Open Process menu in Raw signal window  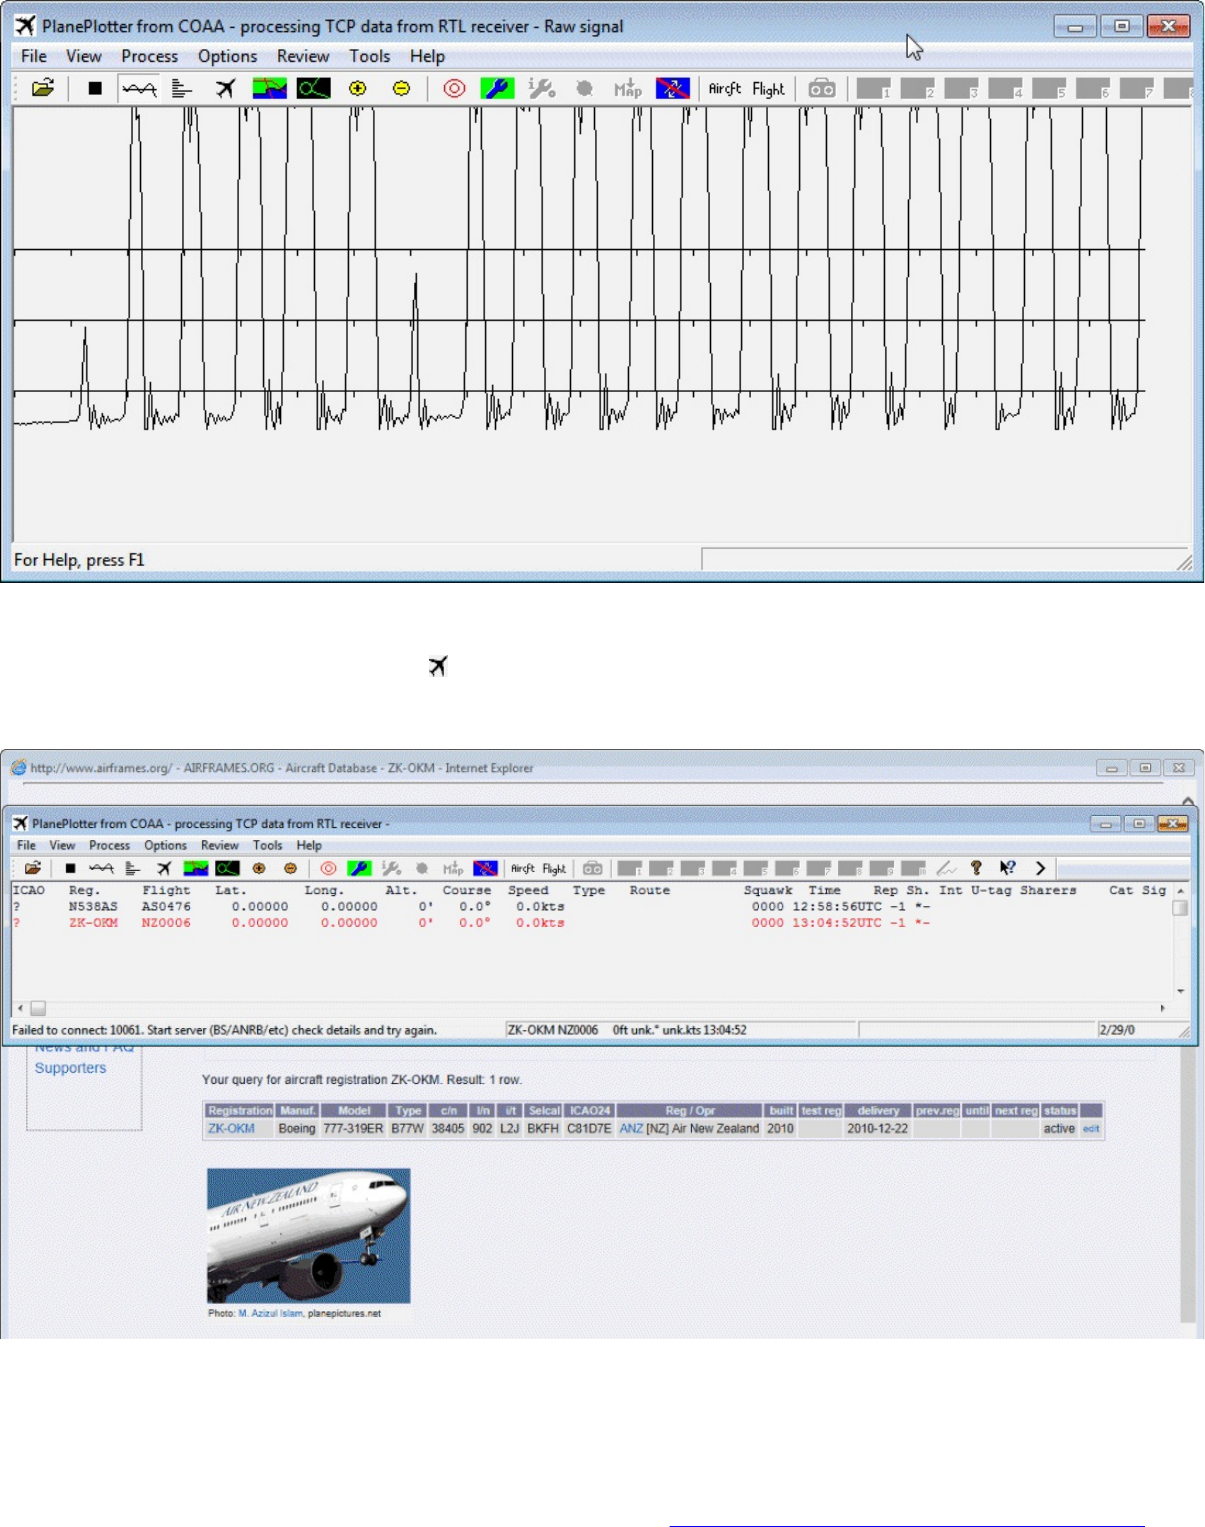click(x=150, y=56)
